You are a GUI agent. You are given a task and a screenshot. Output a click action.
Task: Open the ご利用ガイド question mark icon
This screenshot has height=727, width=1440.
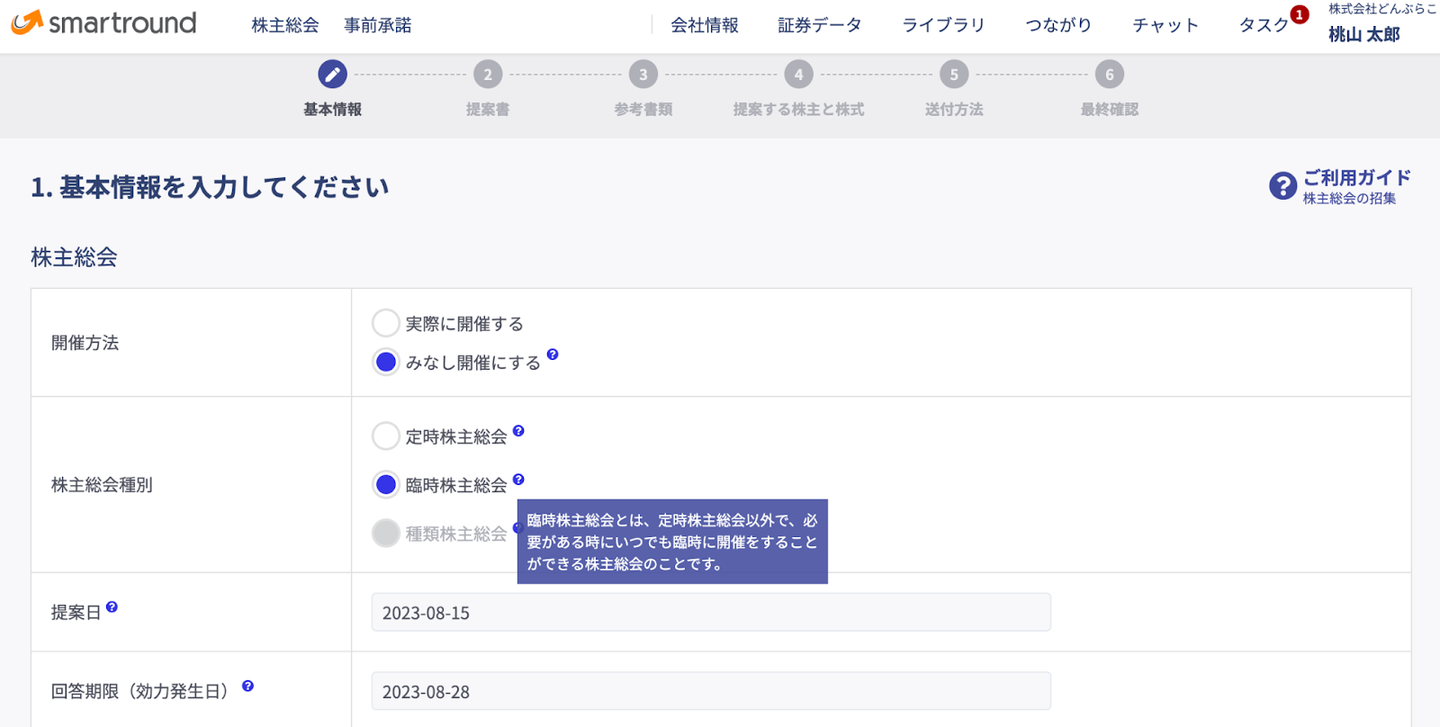click(x=1282, y=186)
